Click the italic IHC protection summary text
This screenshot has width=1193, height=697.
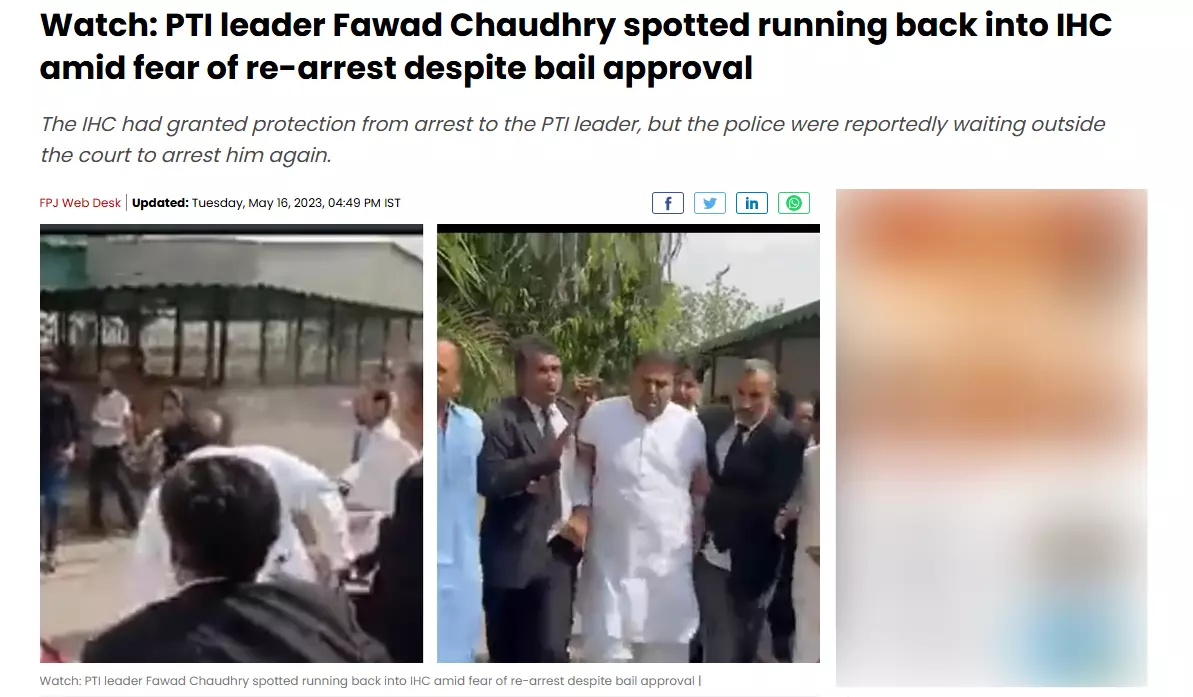(572, 139)
